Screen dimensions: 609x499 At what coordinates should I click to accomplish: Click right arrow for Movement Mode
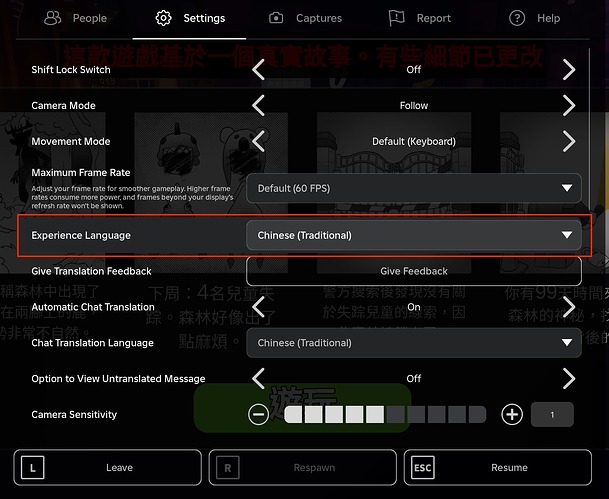pos(569,141)
